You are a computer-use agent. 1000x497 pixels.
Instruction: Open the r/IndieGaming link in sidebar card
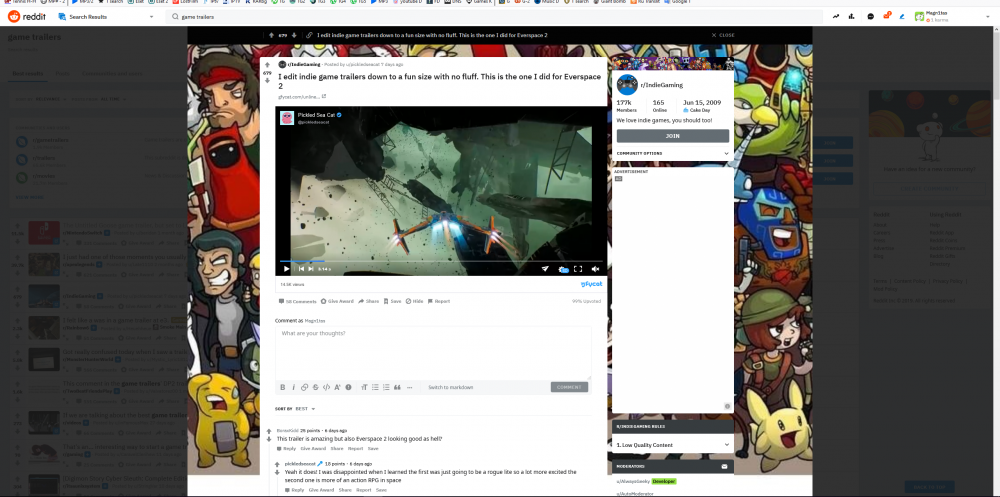[x=662, y=85]
